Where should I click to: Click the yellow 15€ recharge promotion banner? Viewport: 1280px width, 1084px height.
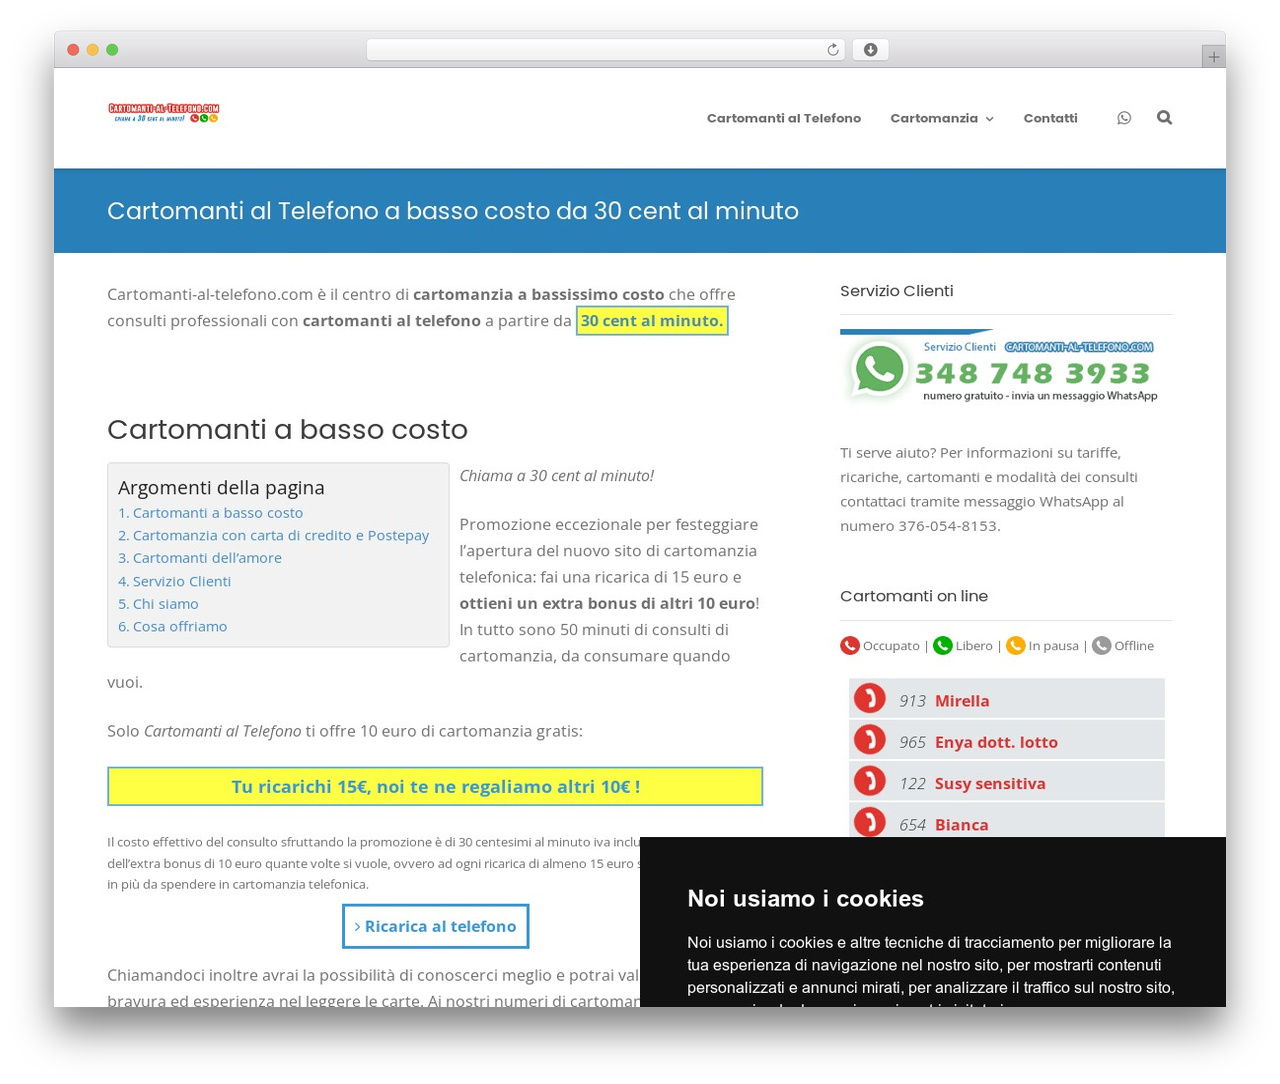[435, 786]
